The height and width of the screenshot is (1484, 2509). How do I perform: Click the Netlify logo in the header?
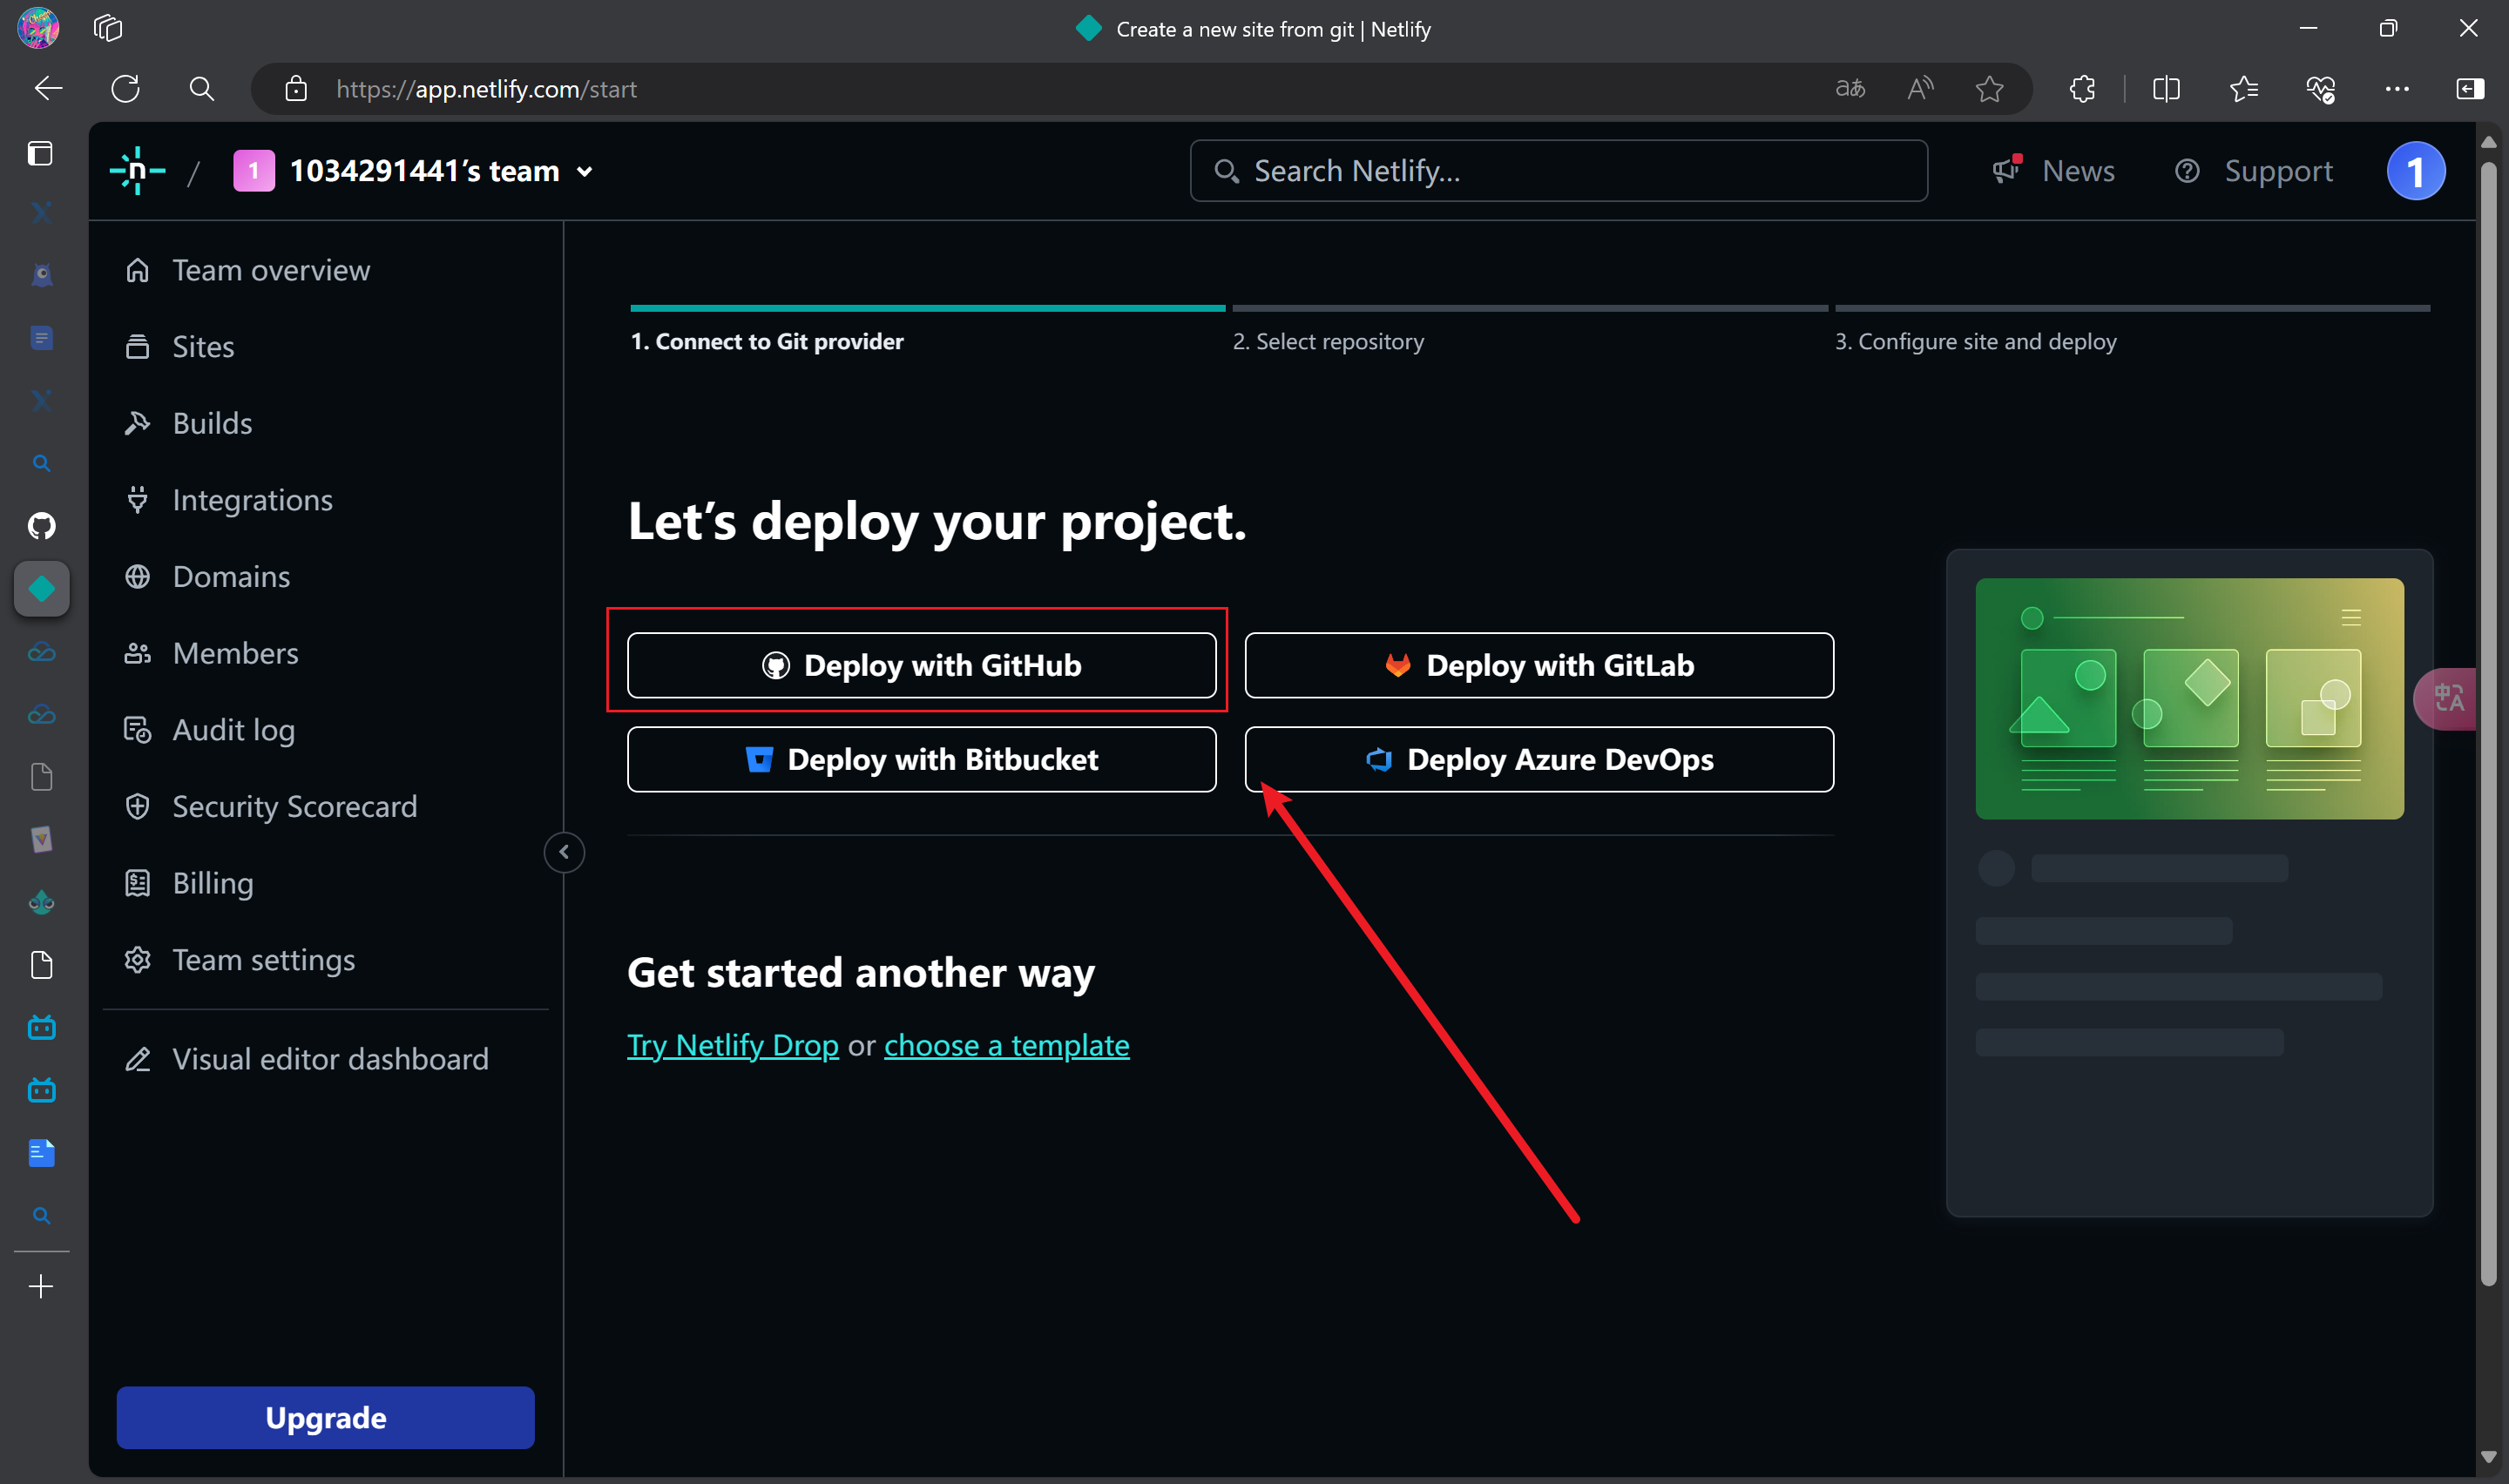click(137, 171)
